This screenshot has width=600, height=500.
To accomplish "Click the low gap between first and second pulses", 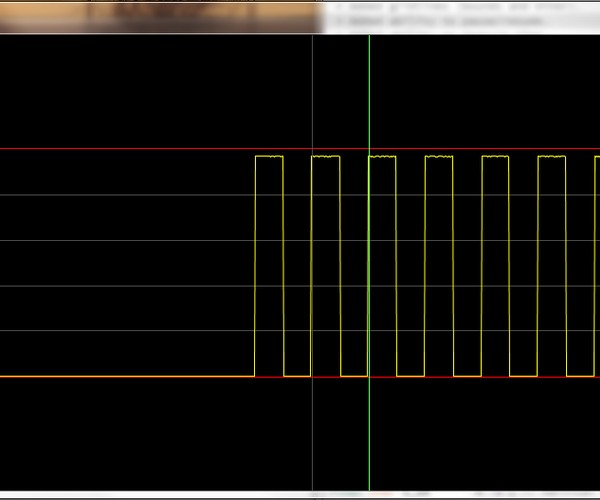I will (298, 376).
